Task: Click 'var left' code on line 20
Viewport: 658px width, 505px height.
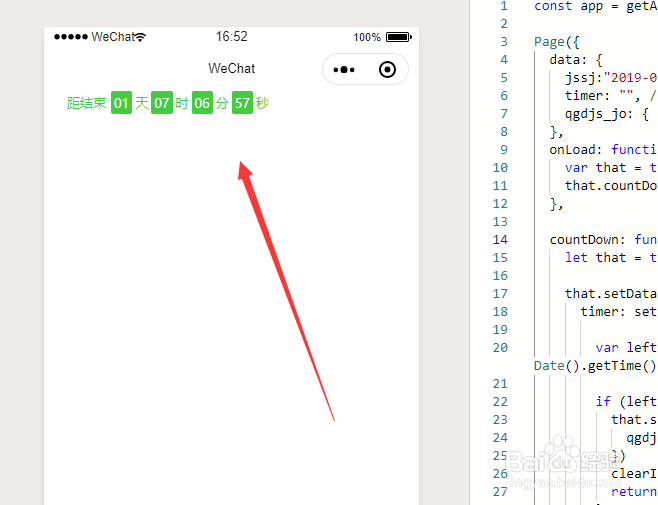Action: coord(626,348)
